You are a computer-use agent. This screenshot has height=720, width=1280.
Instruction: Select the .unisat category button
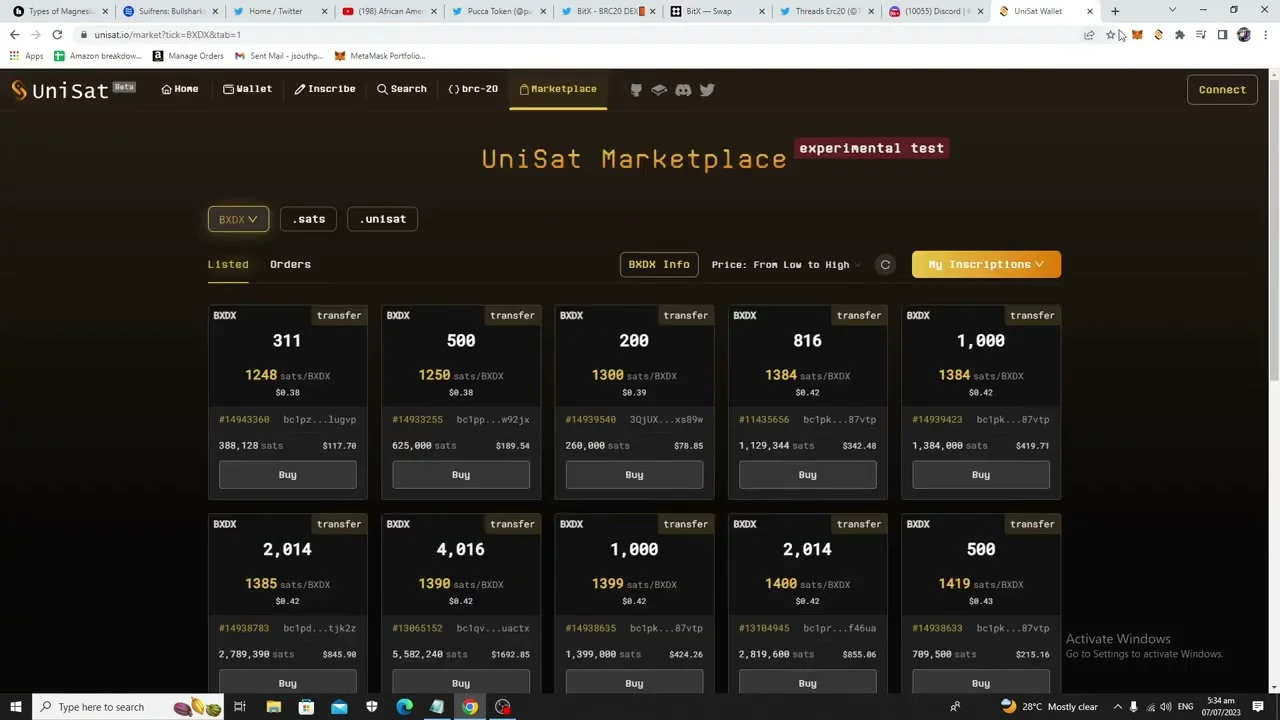tap(383, 219)
